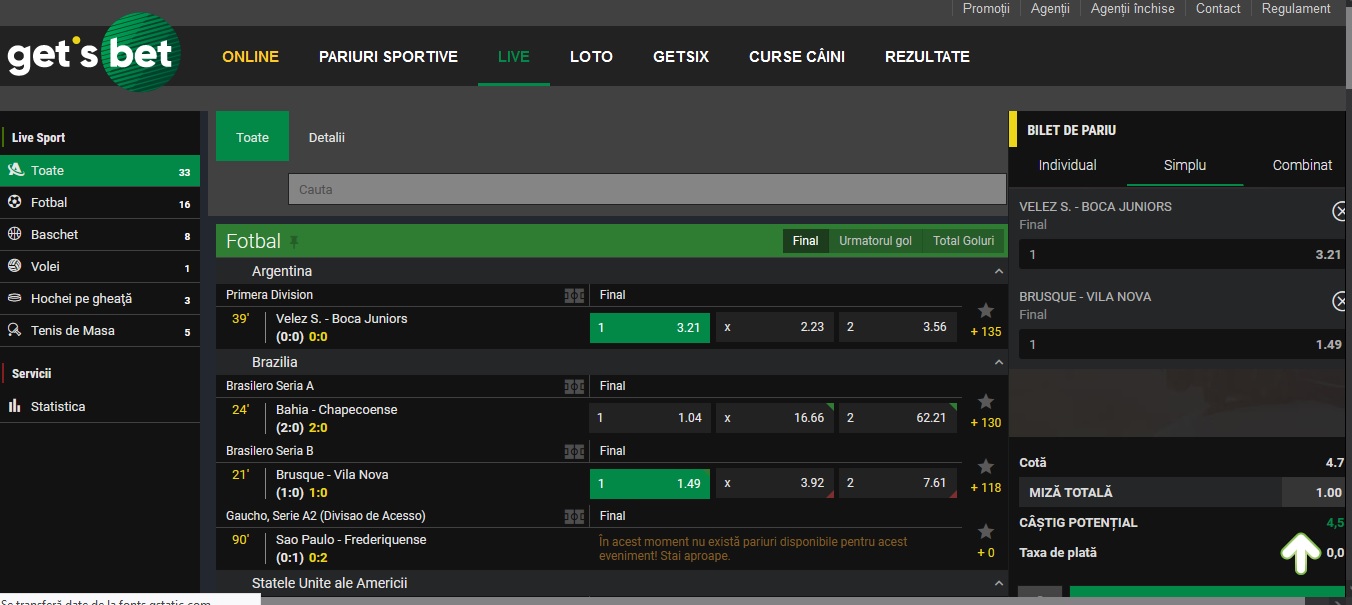
Task: Open PARIURI SPORTIVE in main navigation
Action: coord(388,57)
